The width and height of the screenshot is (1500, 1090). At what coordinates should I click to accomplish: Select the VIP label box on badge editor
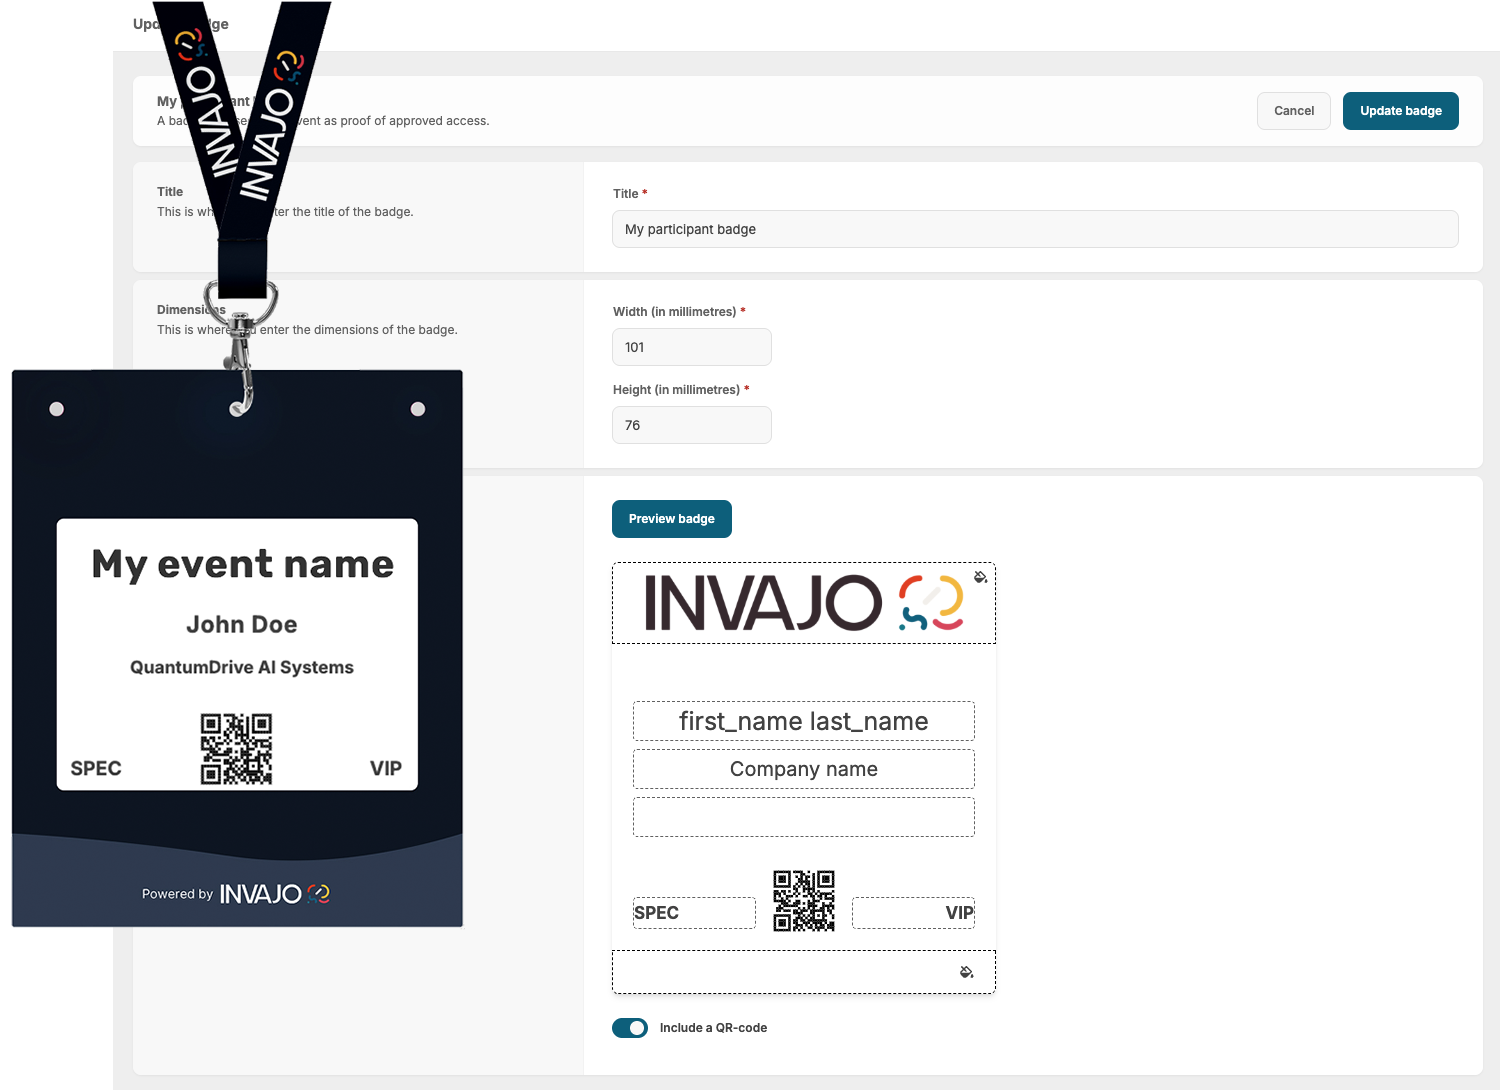pyautogui.click(x=913, y=913)
